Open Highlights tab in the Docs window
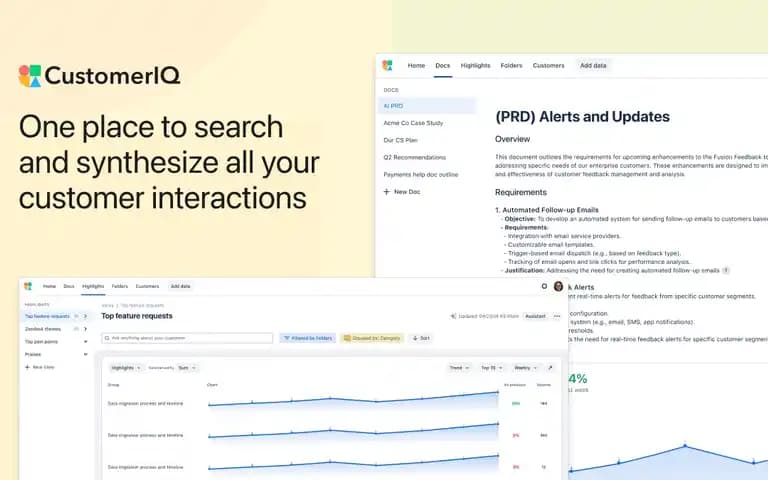 (475, 65)
